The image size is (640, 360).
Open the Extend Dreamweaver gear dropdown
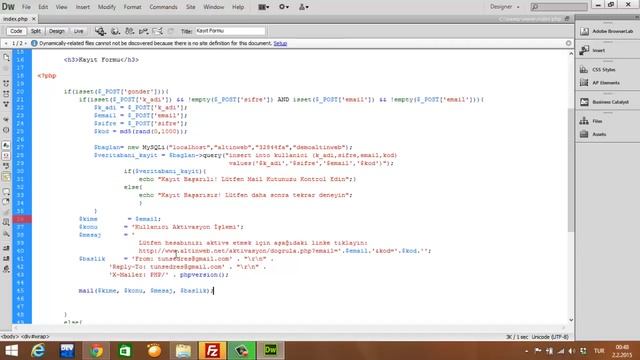click(x=284, y=7)
